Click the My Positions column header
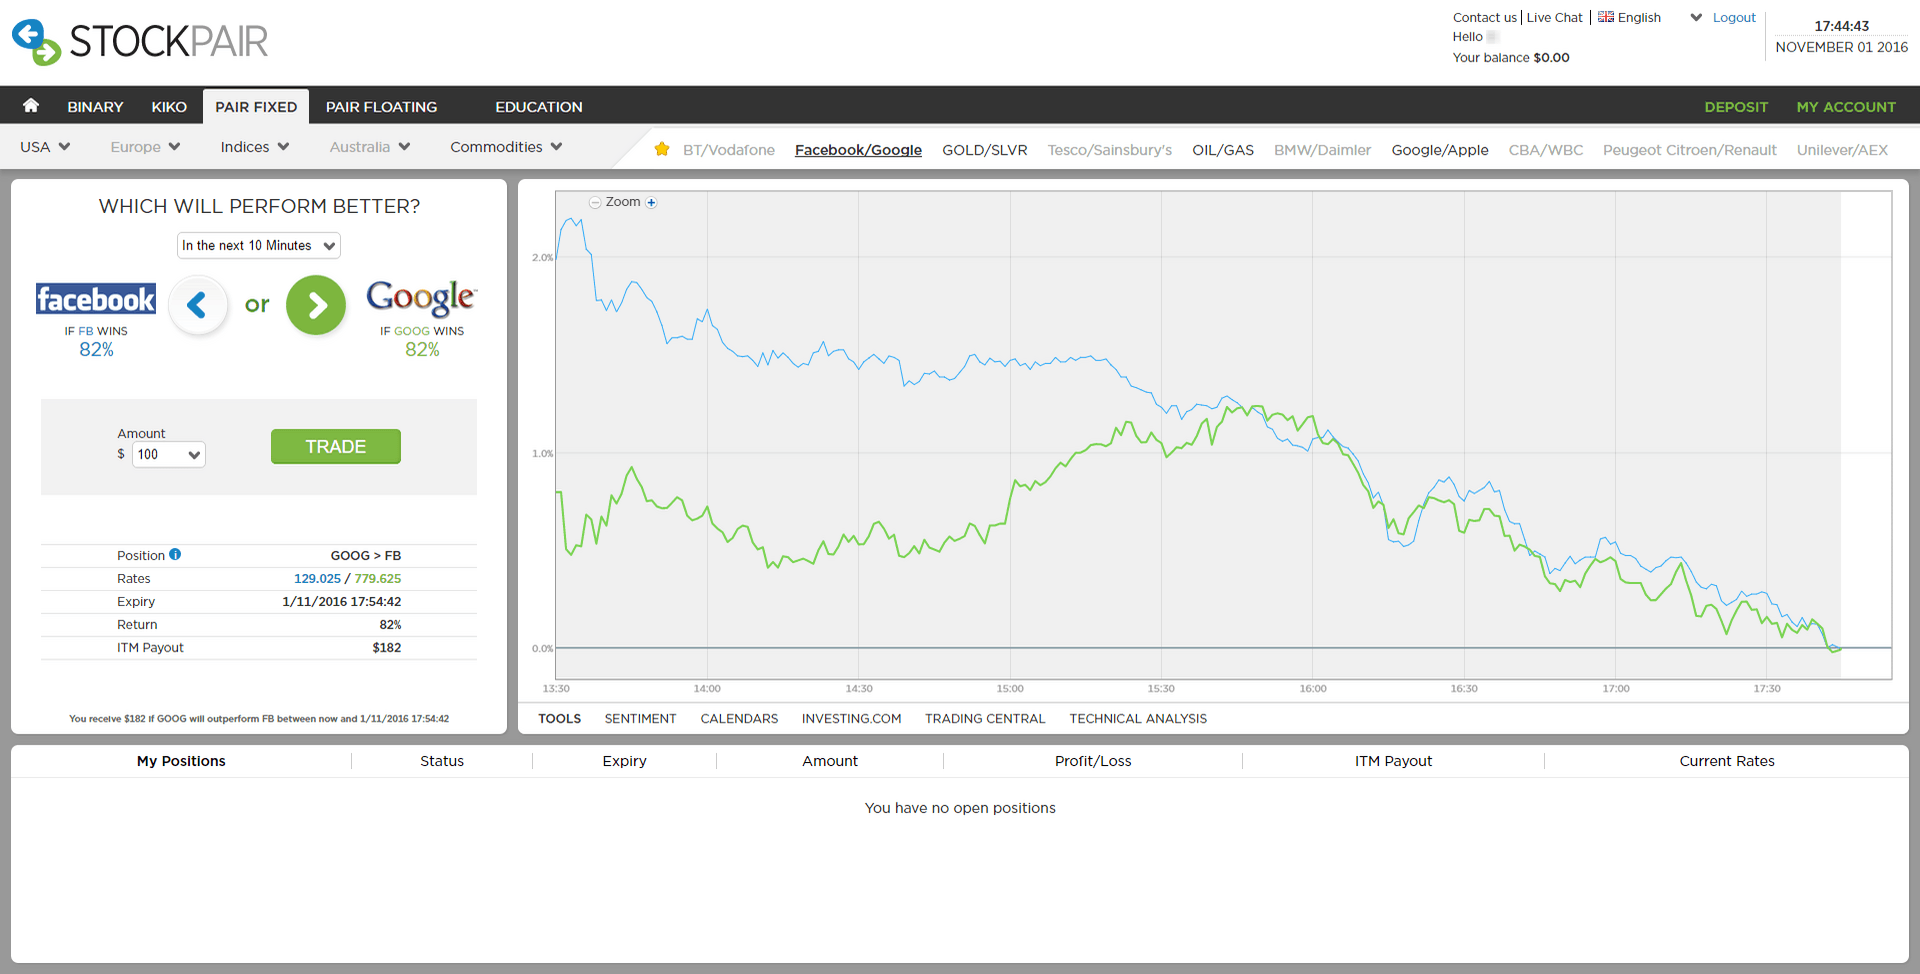The image size is (1920, 974). pos(181,761)
